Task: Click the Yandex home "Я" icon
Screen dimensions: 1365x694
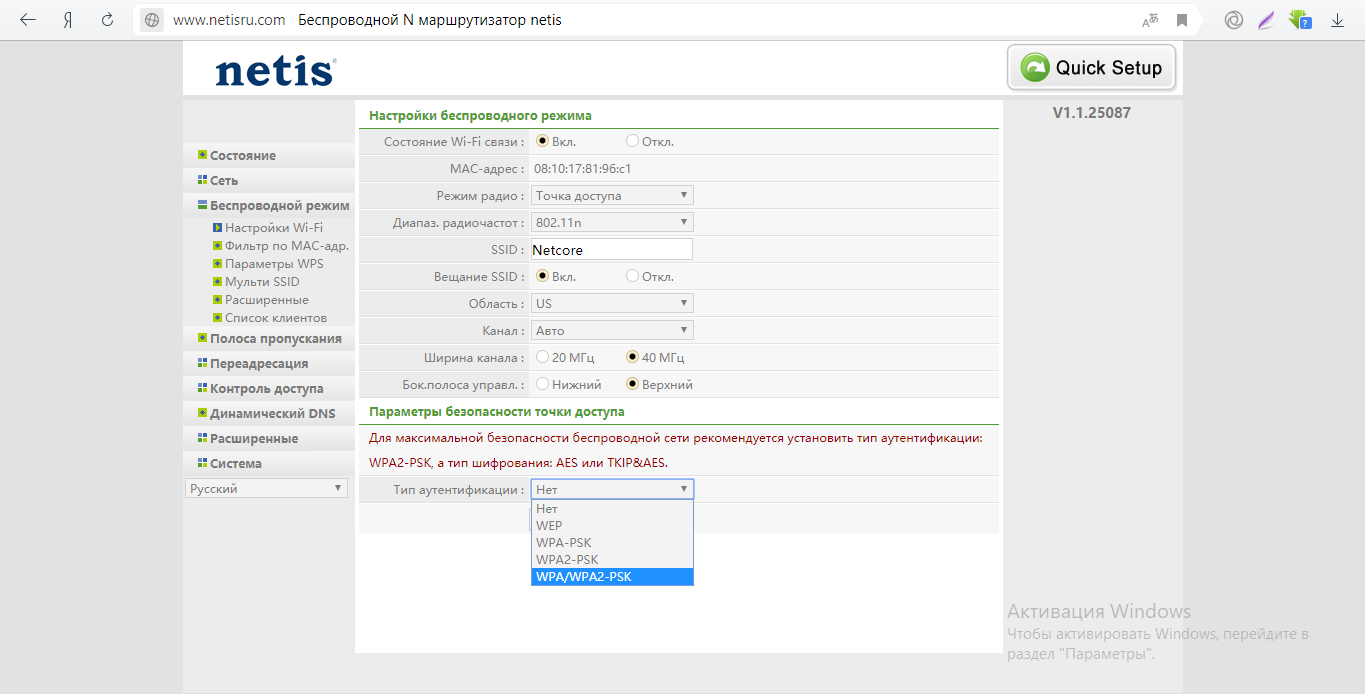Action: coord(68,20)
